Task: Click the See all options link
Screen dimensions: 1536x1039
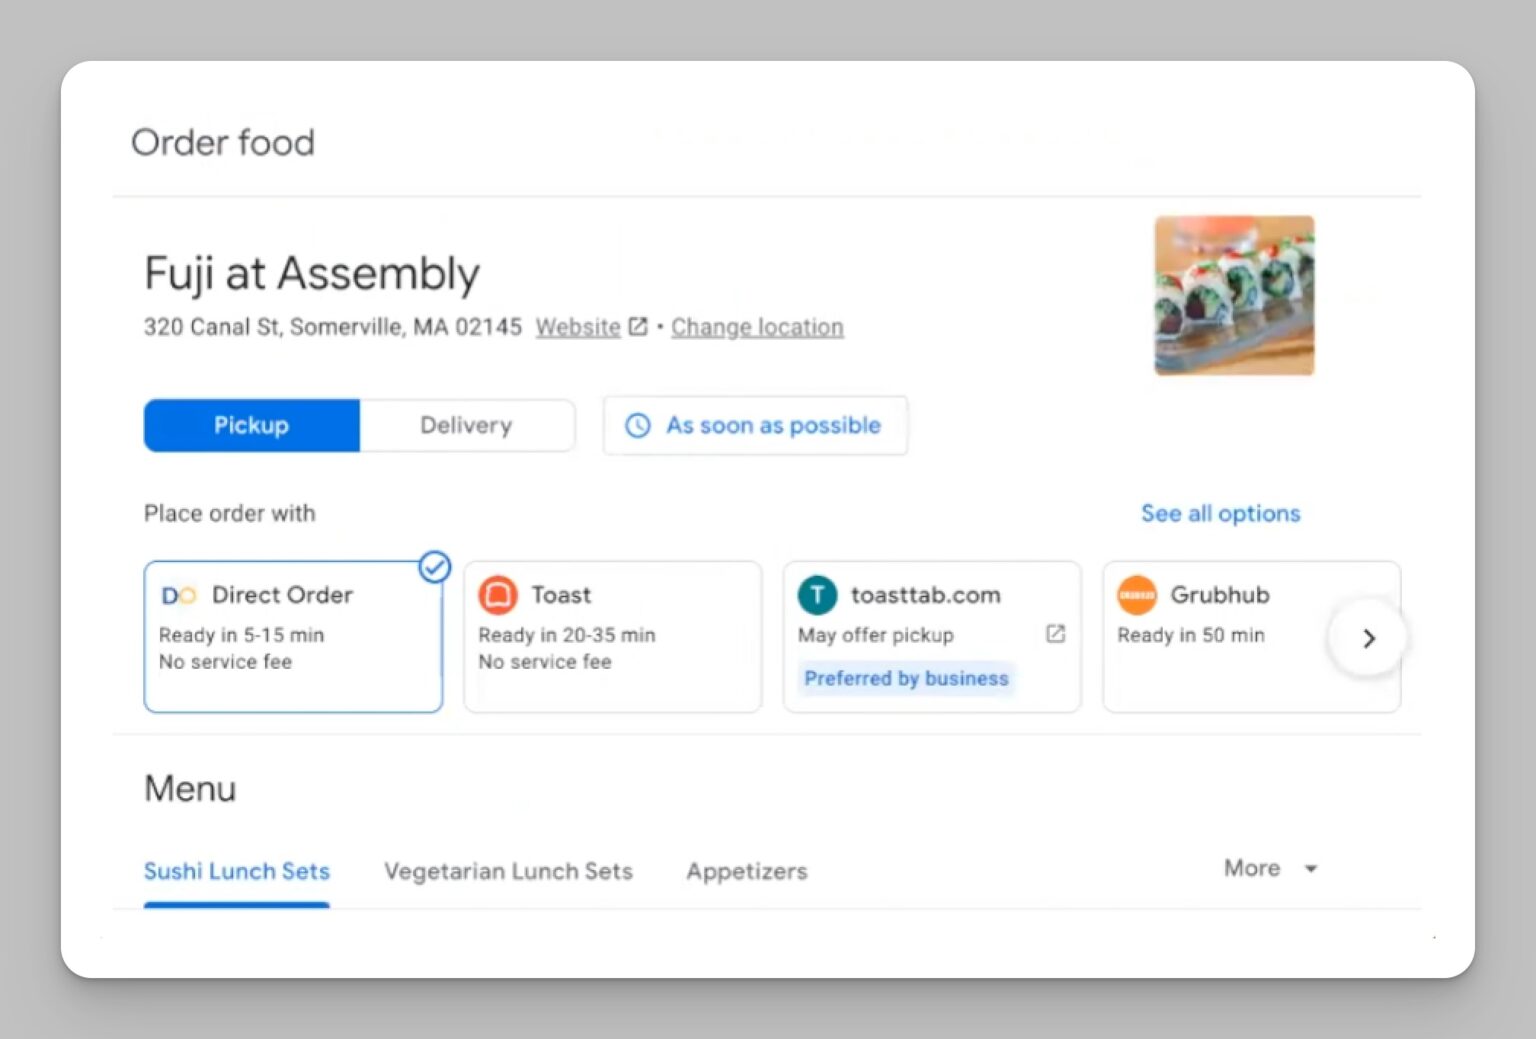Action: [1220, 513]
